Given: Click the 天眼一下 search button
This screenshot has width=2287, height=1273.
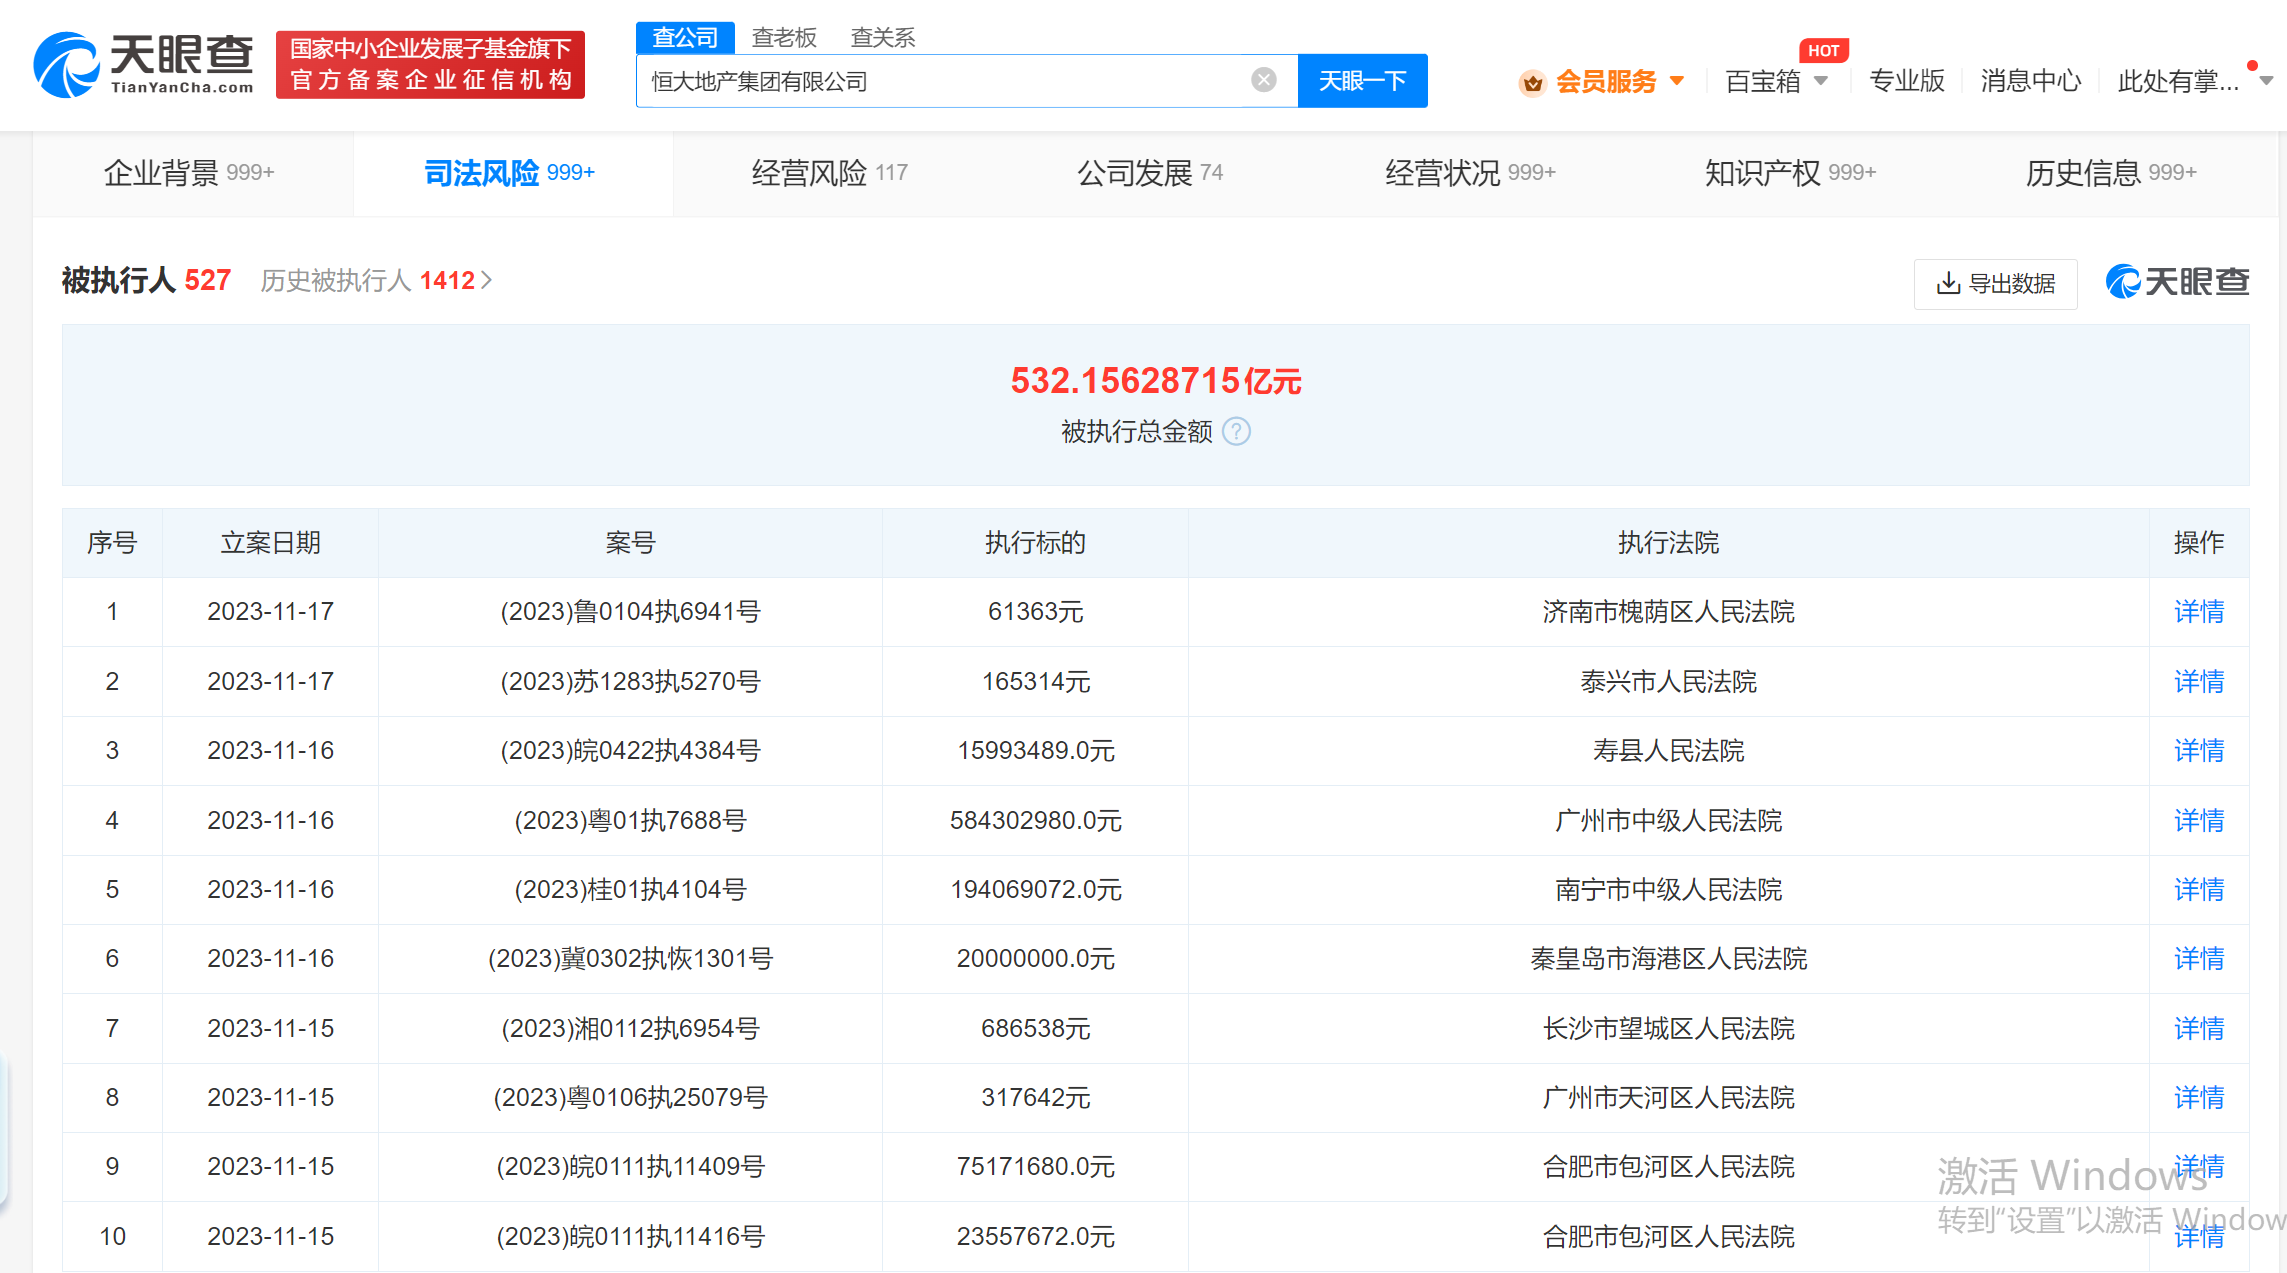Looking at the screenshot, I should [1362, 80].
